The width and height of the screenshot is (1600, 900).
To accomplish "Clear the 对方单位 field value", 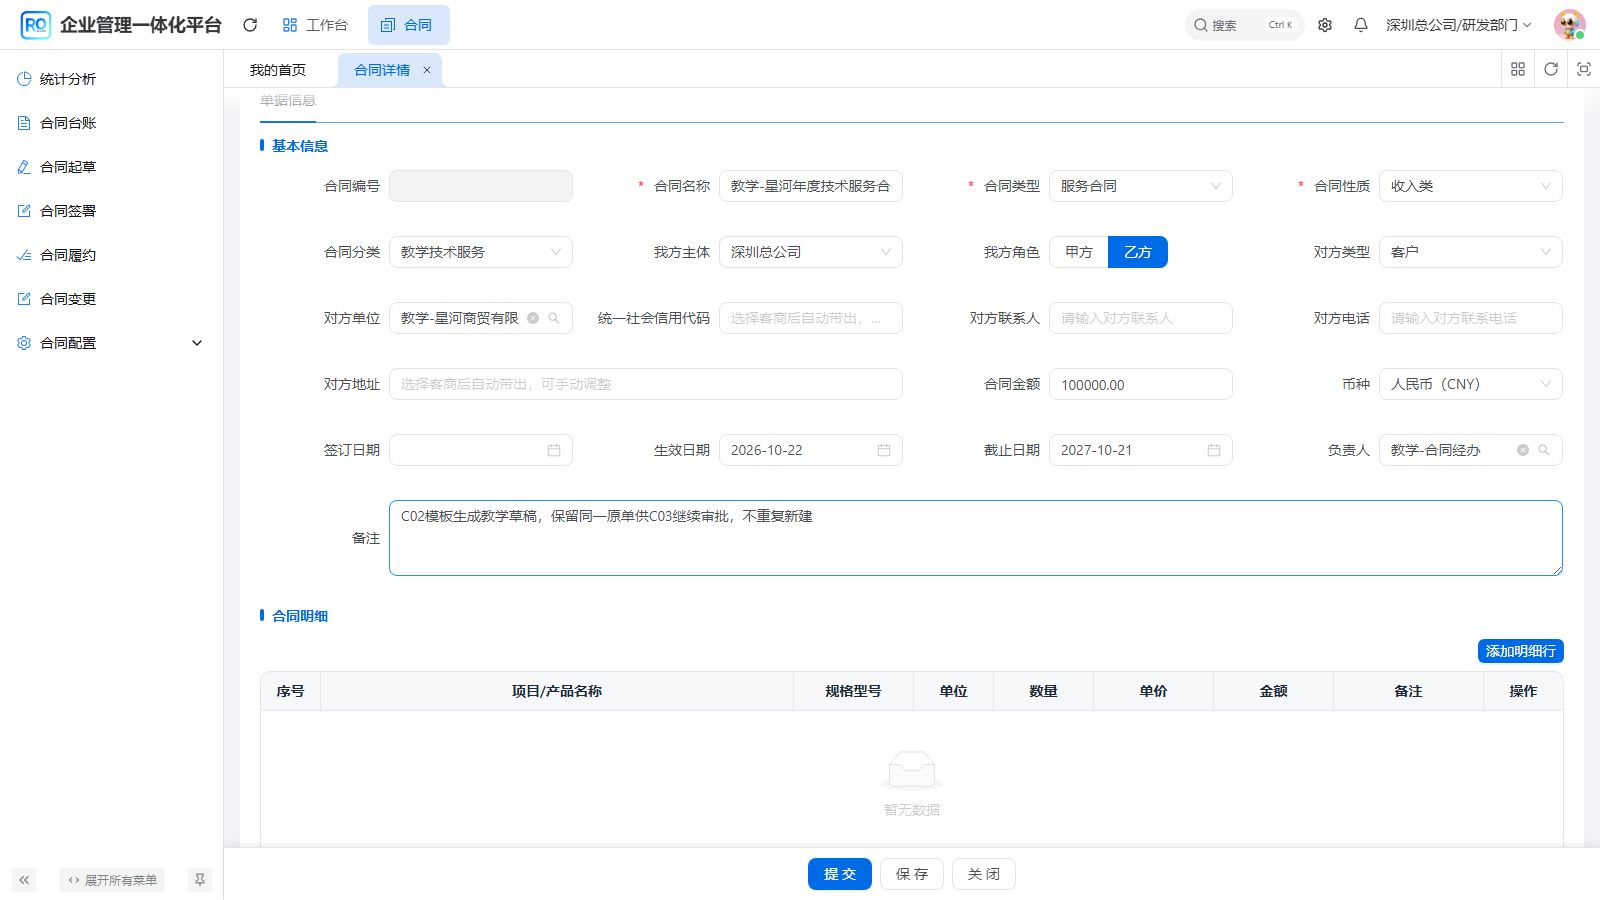I will click(x=533, y=318).
